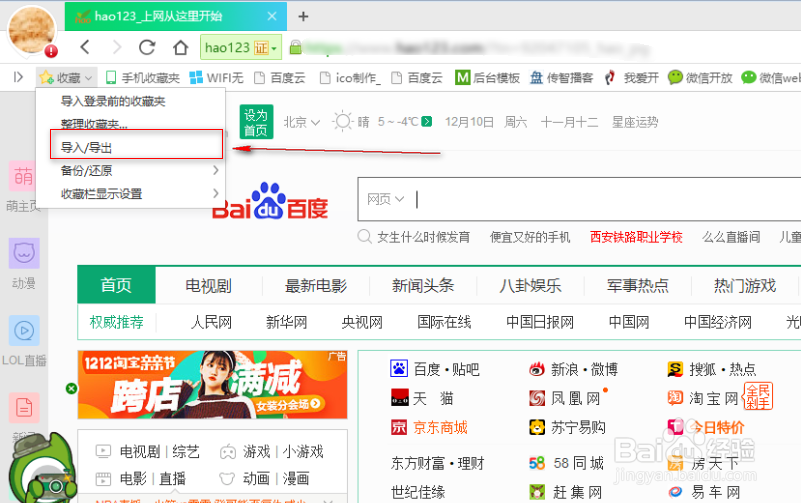The width and height of the screenshot is (801, 503).
Task: Go back with the browser back arrow
Action: click(85, 47)
